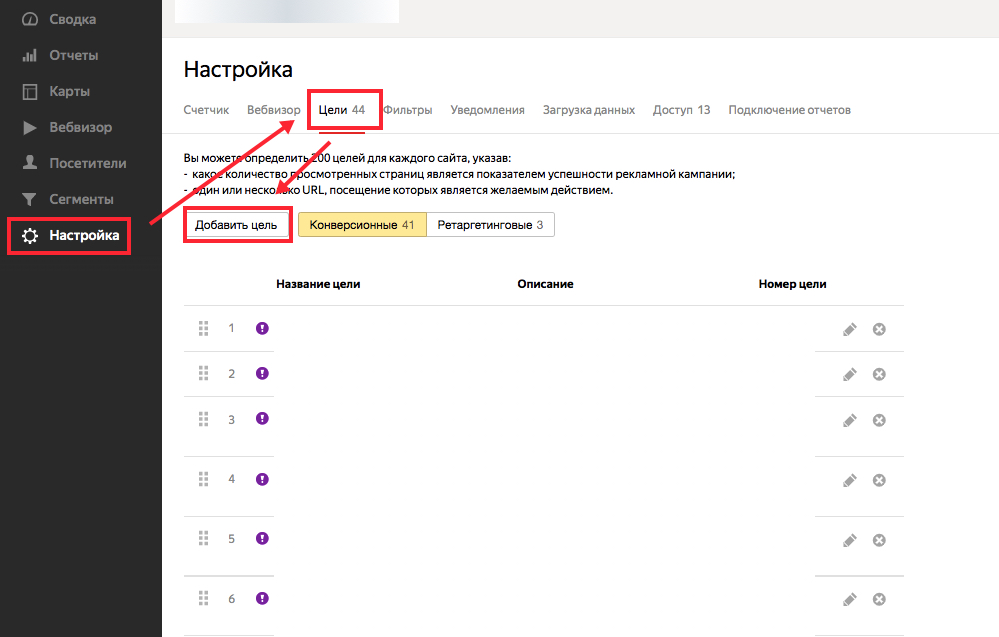Click the drag handle beside goal 3
The width and height of the screenshot is (999, 637).
pos(203,418)
